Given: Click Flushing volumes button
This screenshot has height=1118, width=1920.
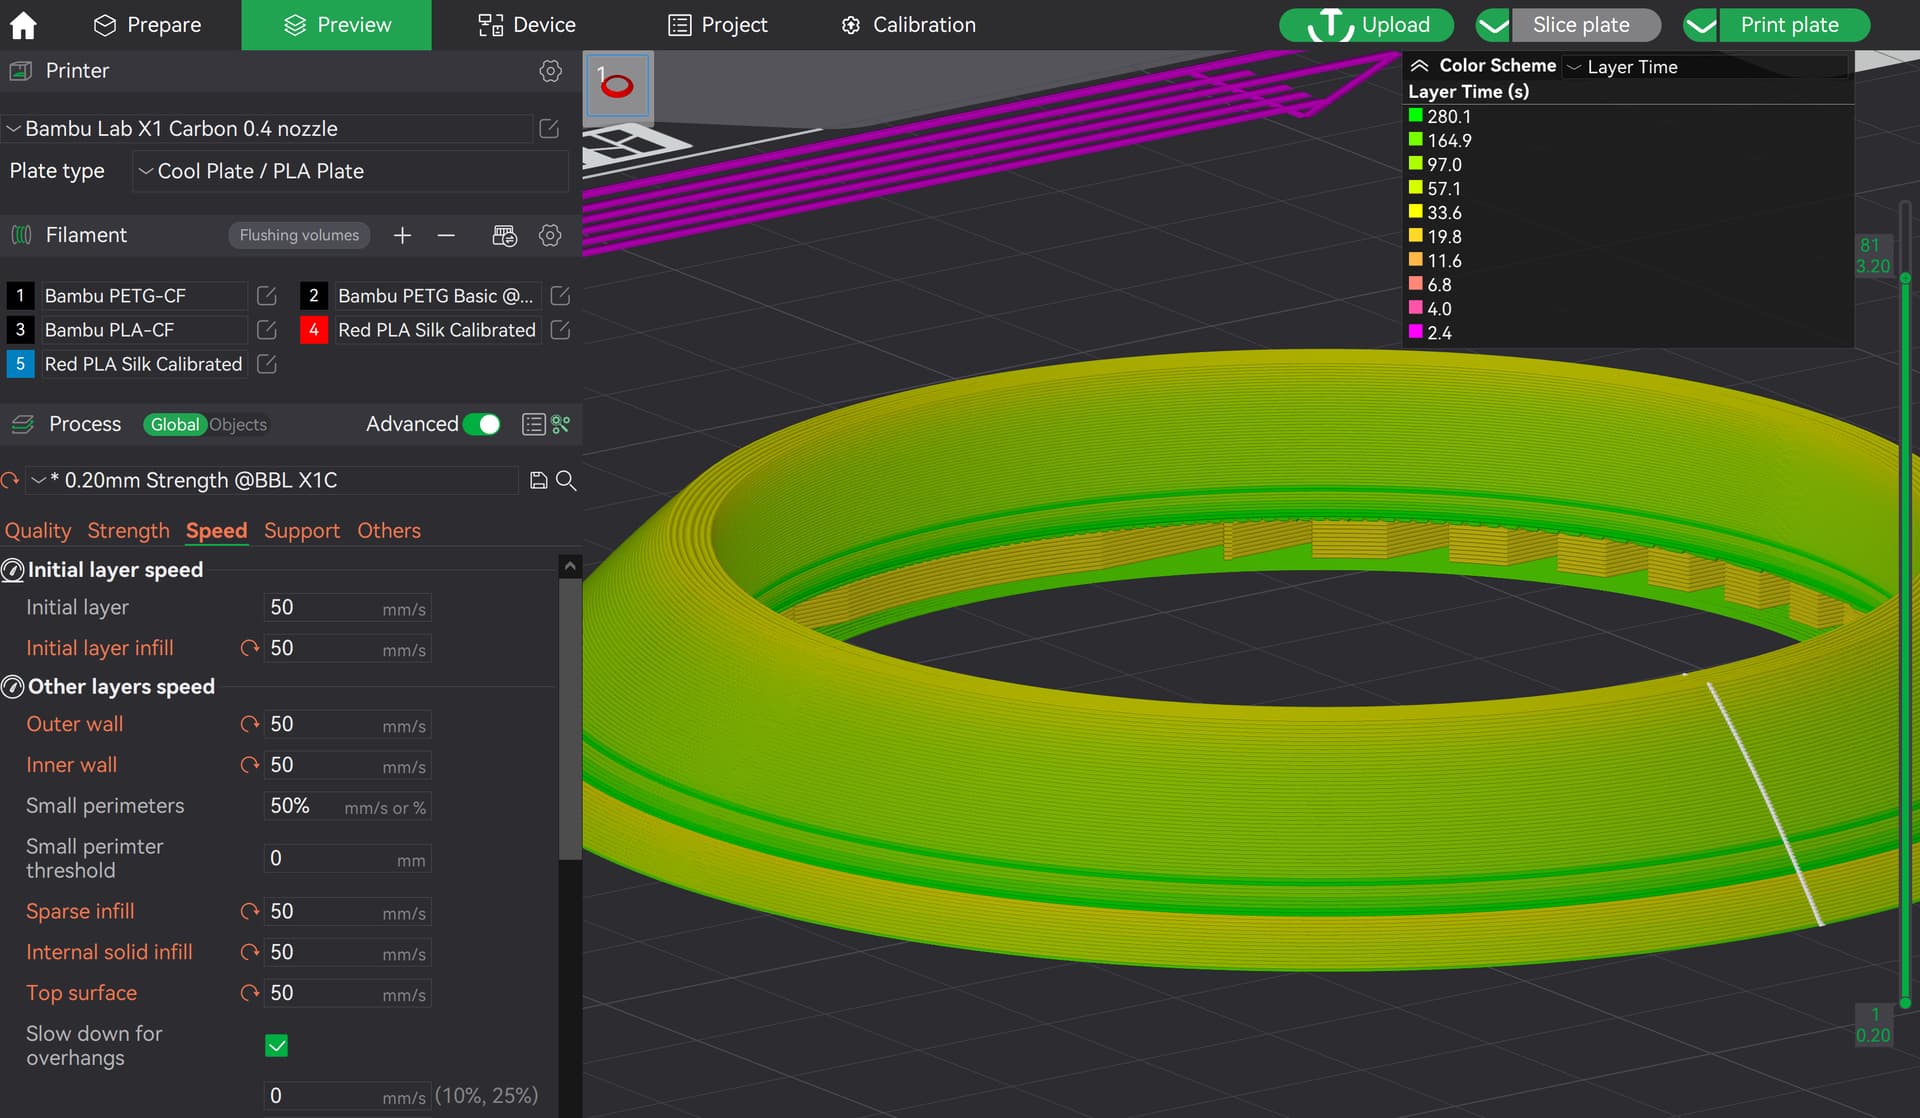Looking at the screenshot, I should [299, 235].
